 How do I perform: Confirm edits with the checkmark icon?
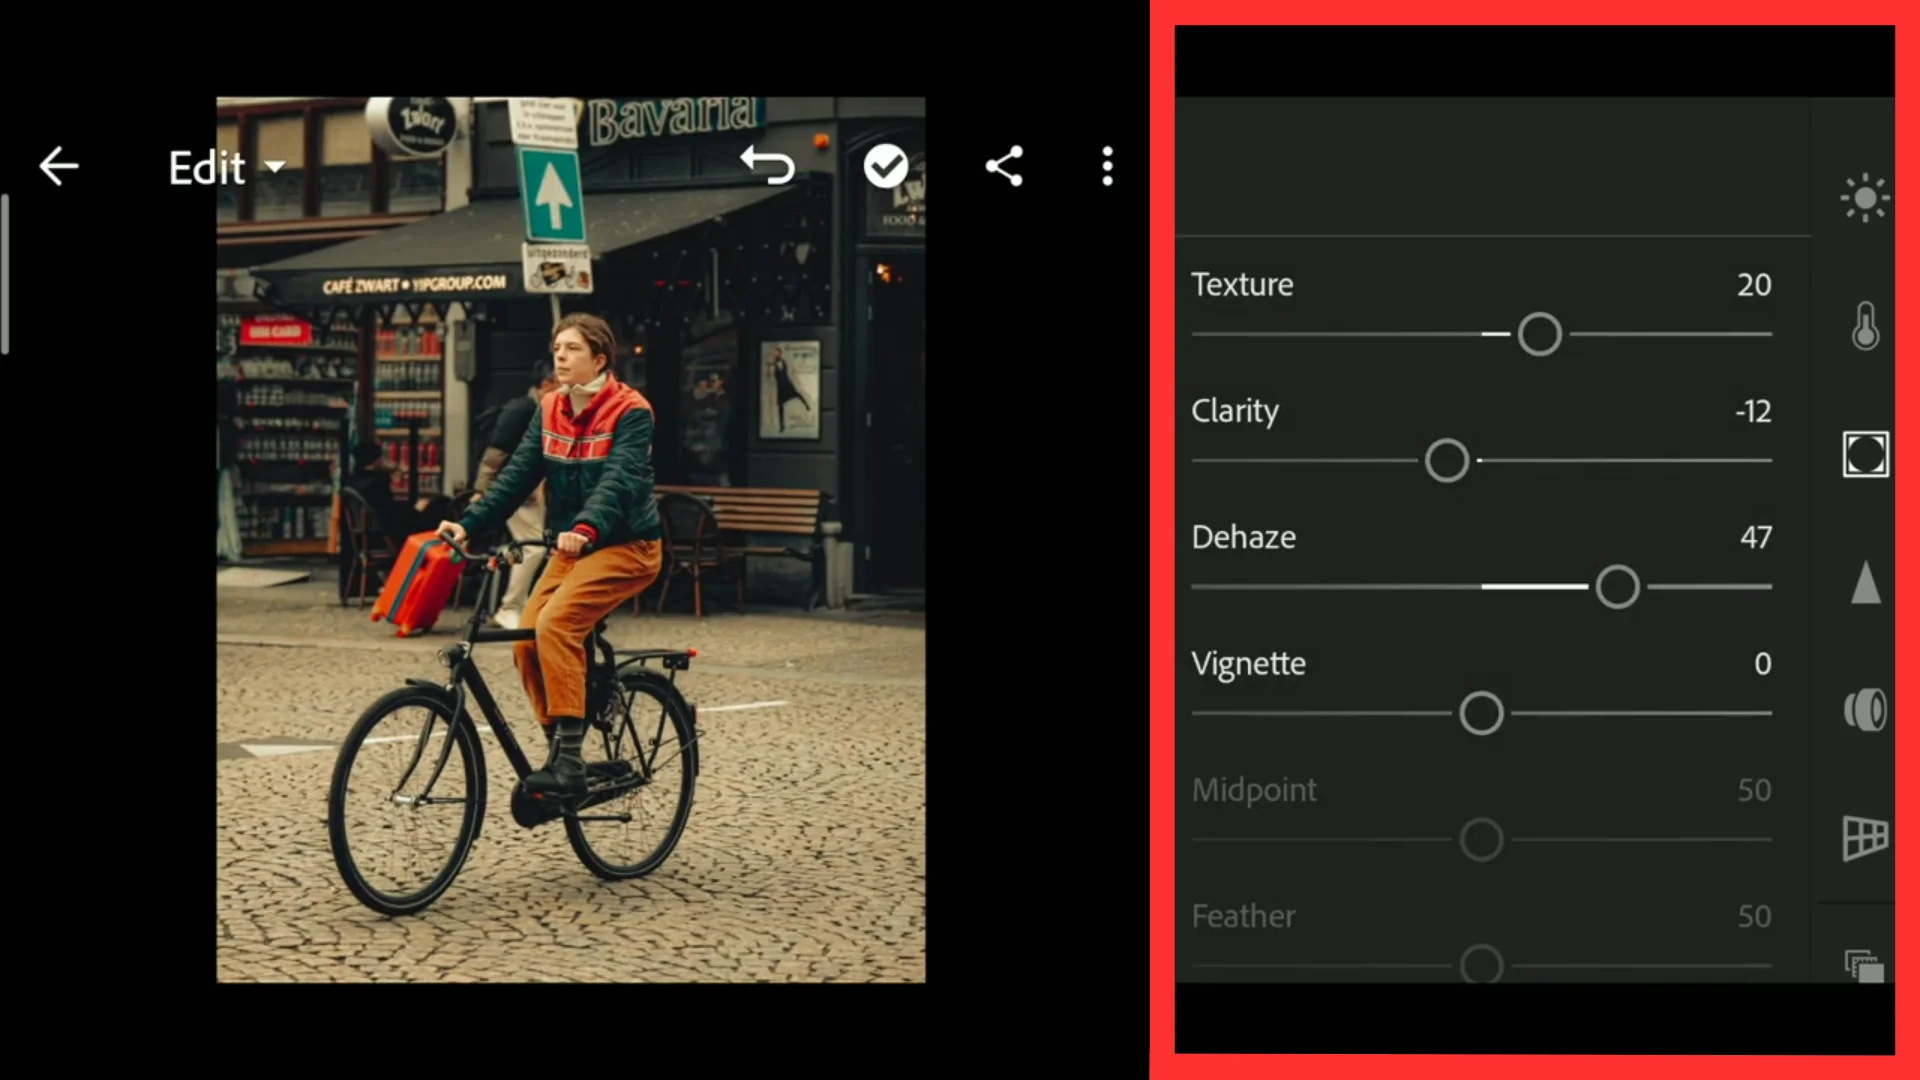(886, 166)
